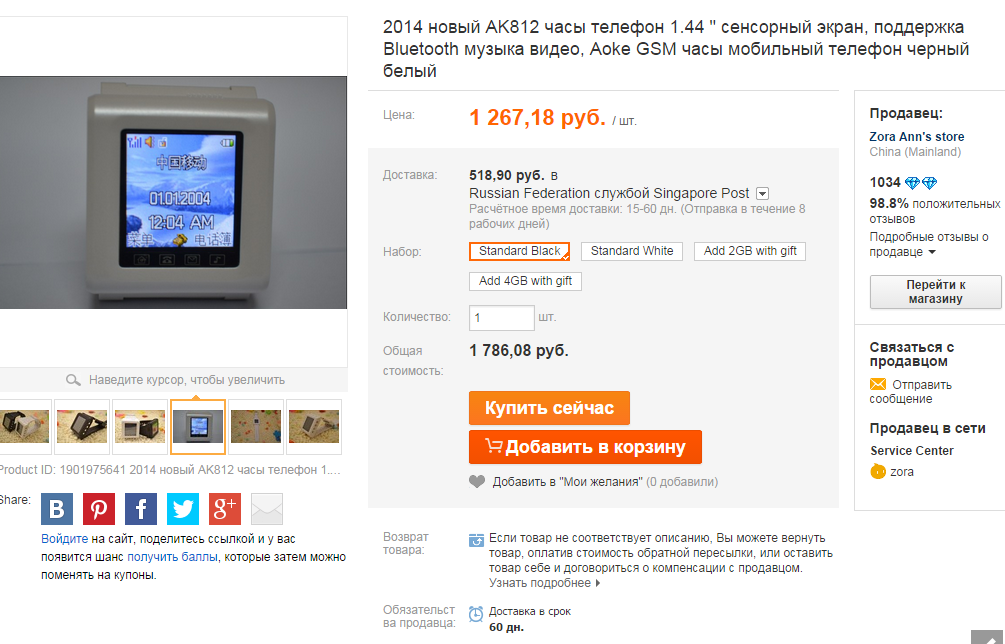Click the quantity input field
This screenshot has width=1005, height=644.
502,318
